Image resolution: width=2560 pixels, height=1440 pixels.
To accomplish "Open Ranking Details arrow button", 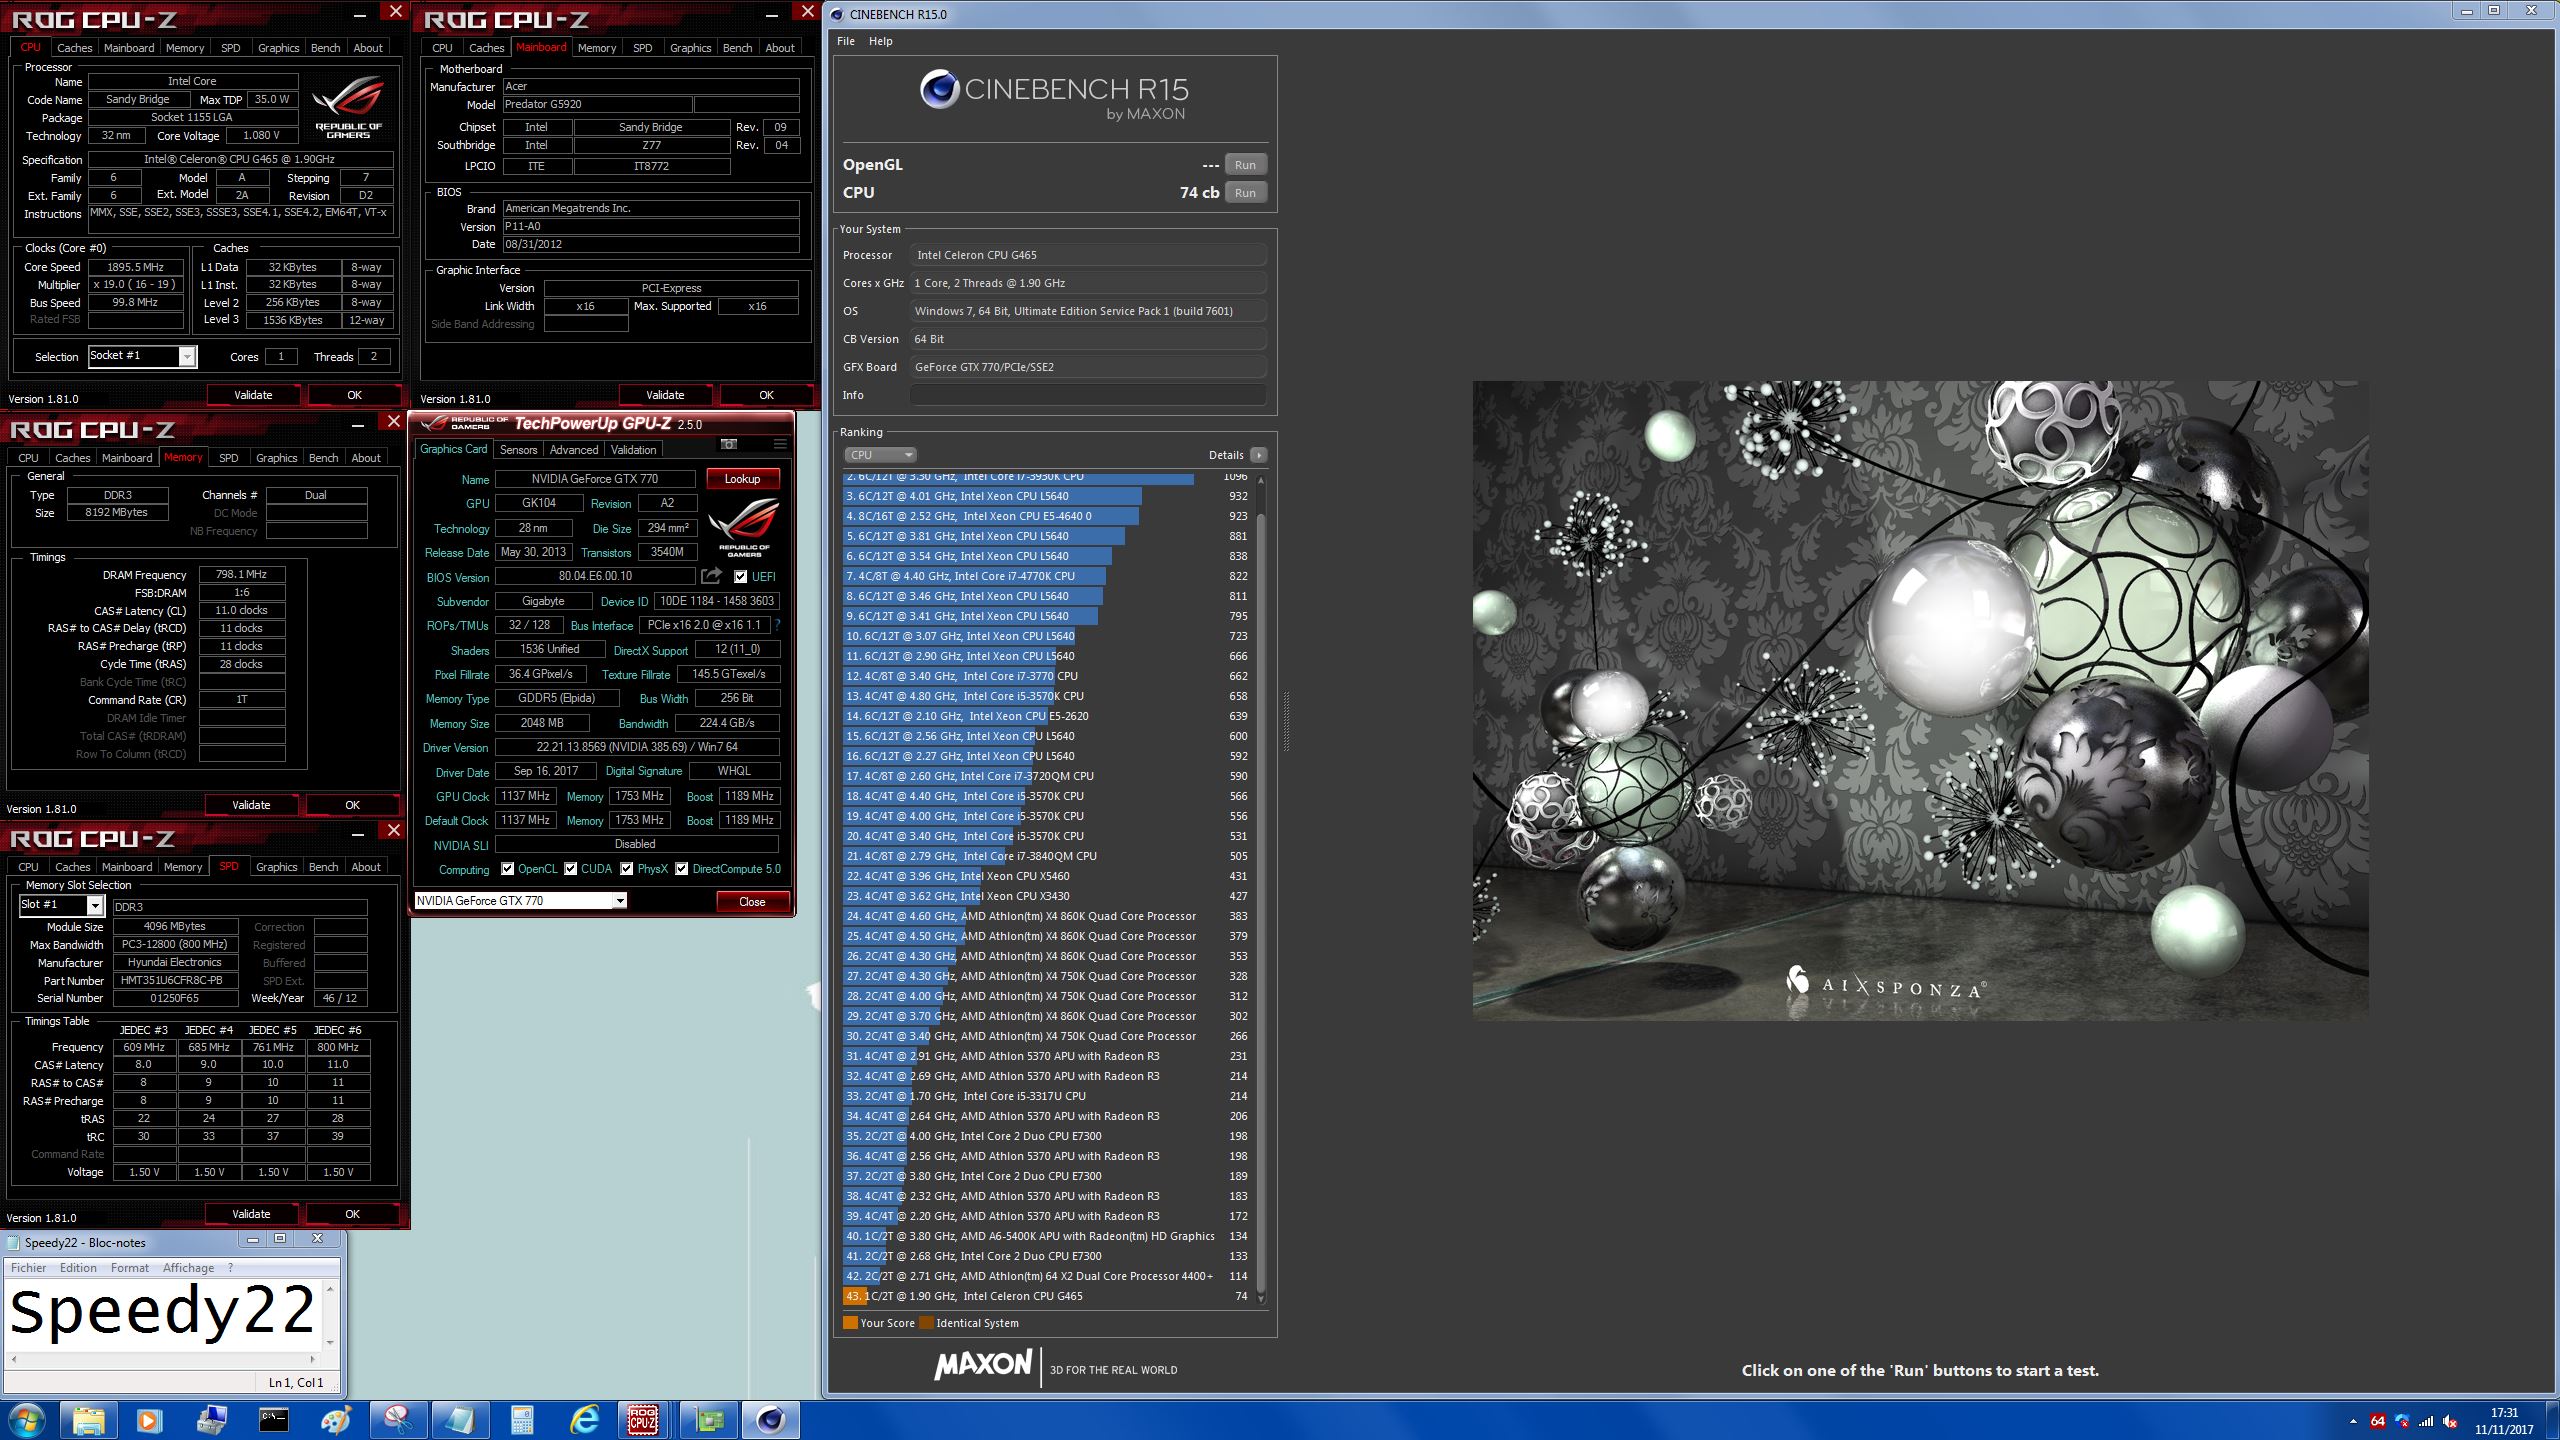I will 1258,455.
